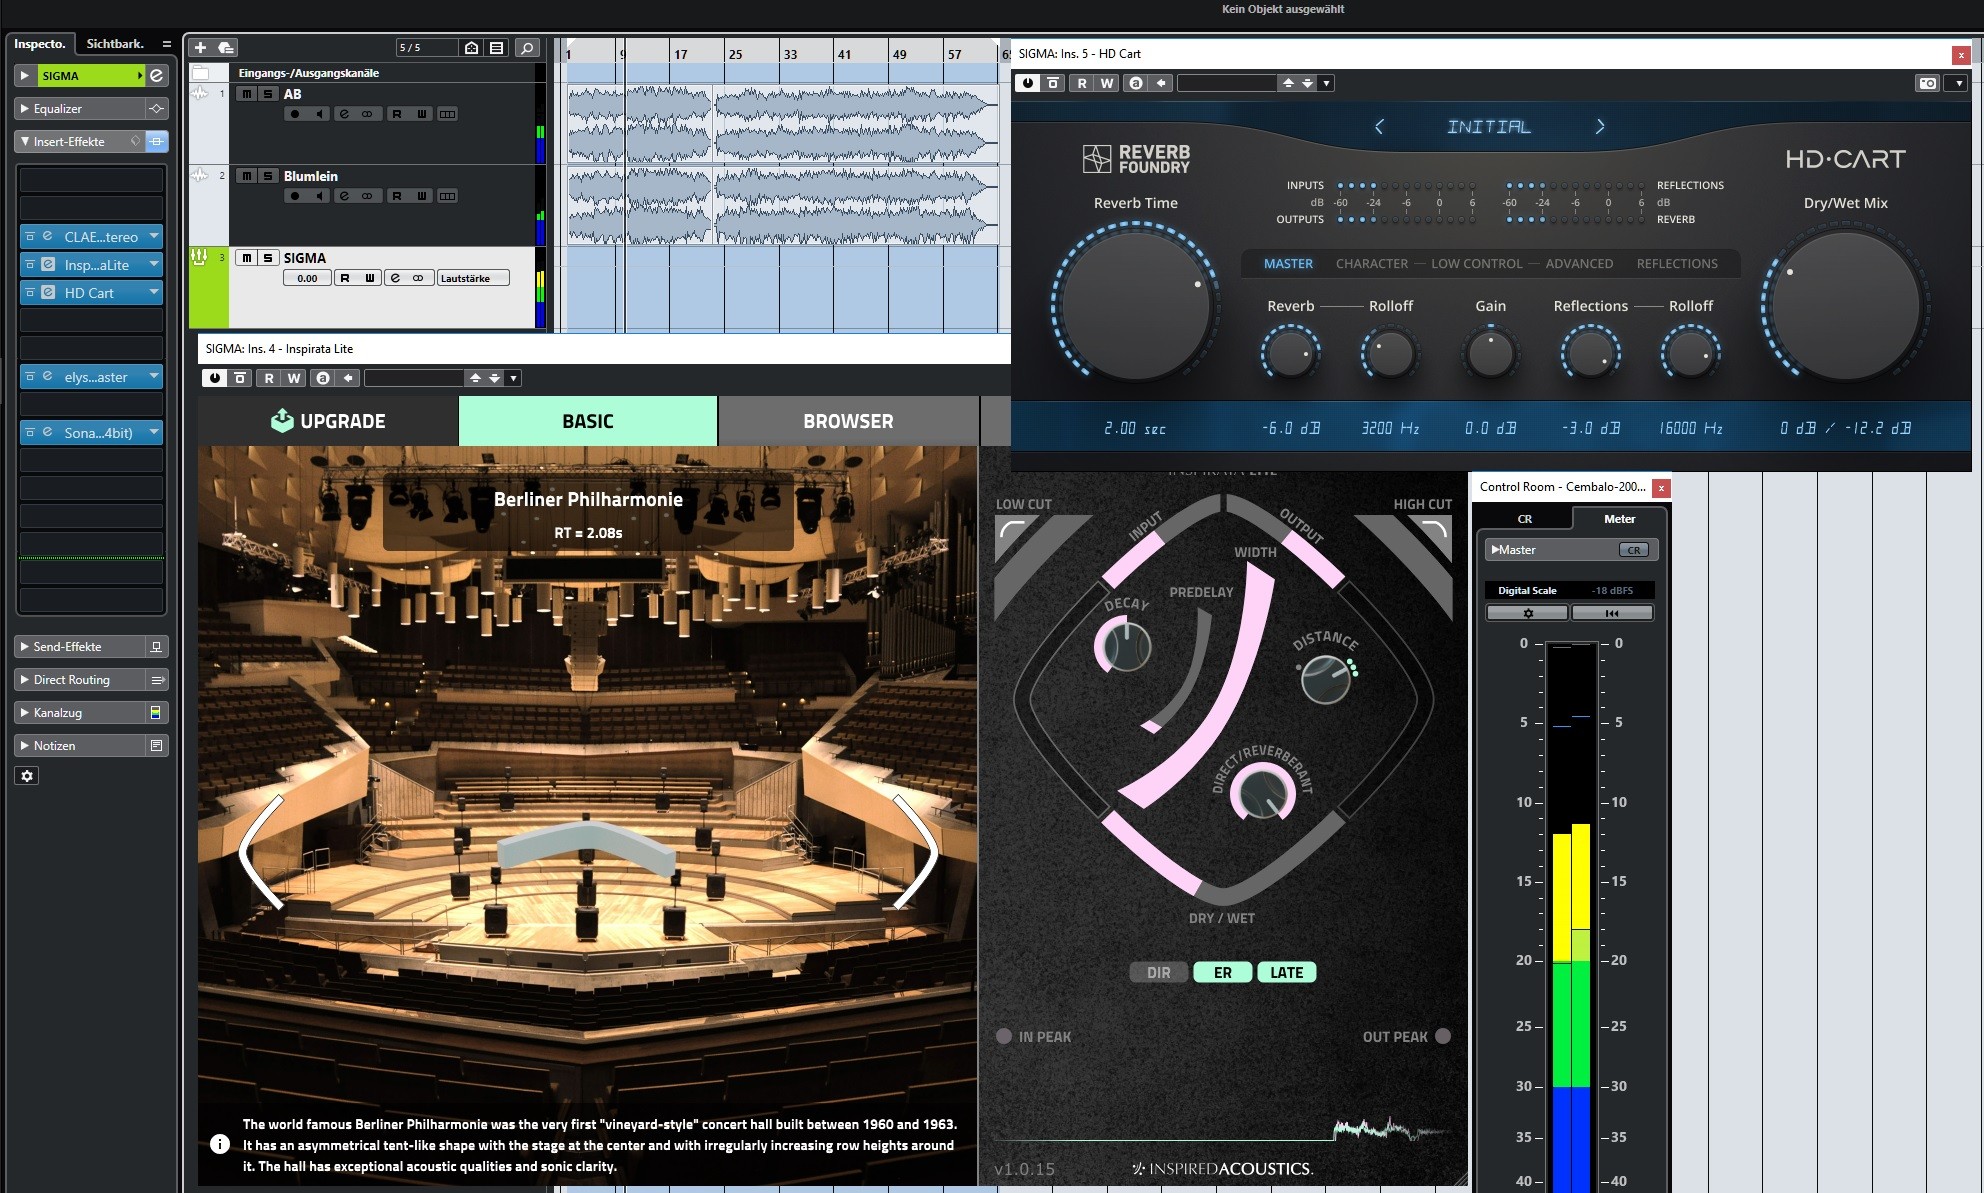Image resolution: width=1984 pixels, height=1193 pixels.
Task: Expand the Equalizer inspector section
Action: [25, 109]
